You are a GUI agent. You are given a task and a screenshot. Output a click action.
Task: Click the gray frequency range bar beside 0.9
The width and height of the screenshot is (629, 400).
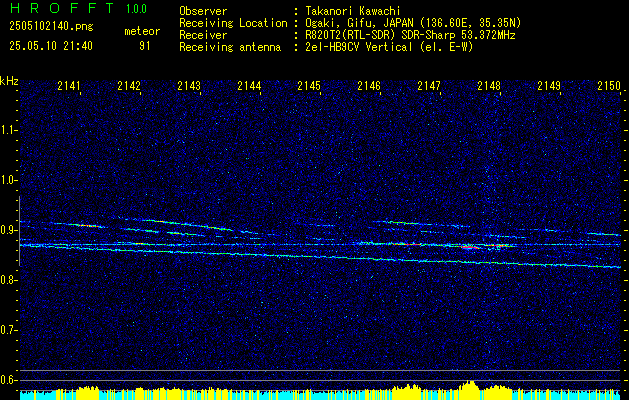tap(19, 231)
